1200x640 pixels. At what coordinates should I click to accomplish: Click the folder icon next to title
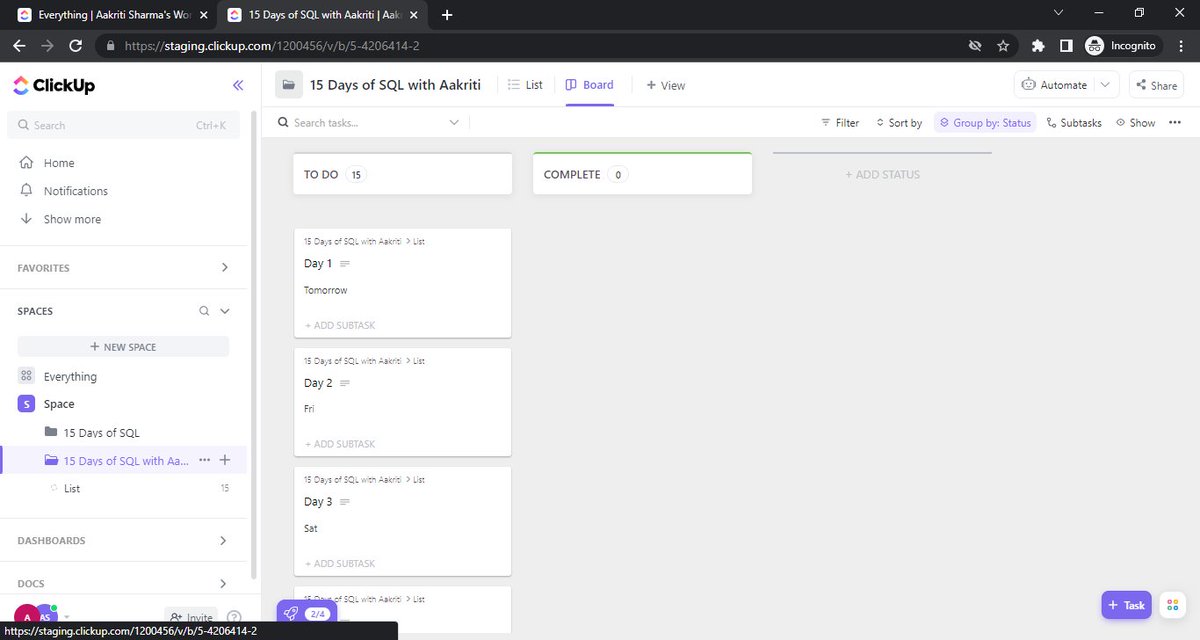[289, 85]
